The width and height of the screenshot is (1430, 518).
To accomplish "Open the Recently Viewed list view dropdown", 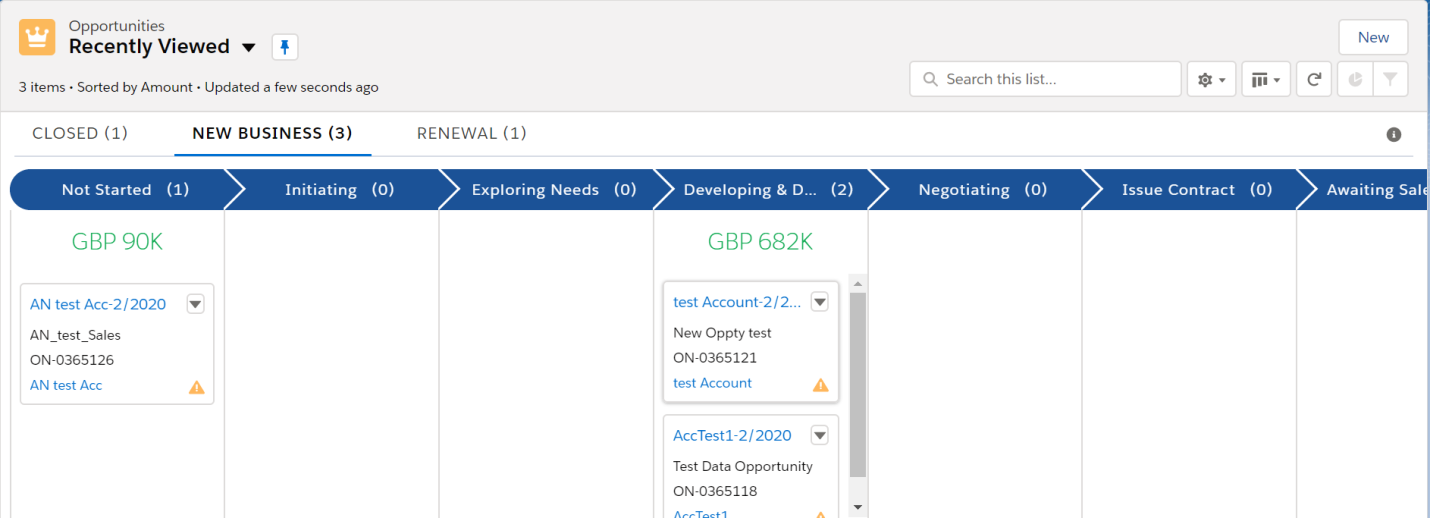I will click(x=249, y=47).
